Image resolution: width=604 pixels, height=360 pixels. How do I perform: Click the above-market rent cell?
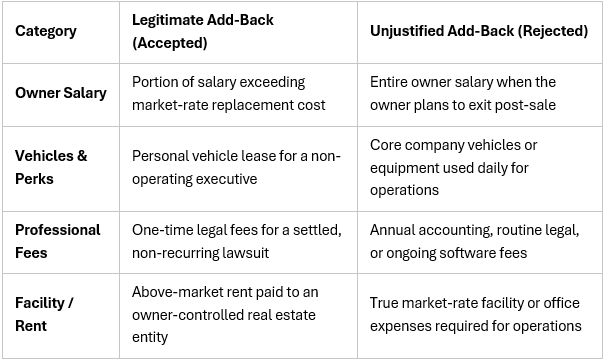pos(238,316)
